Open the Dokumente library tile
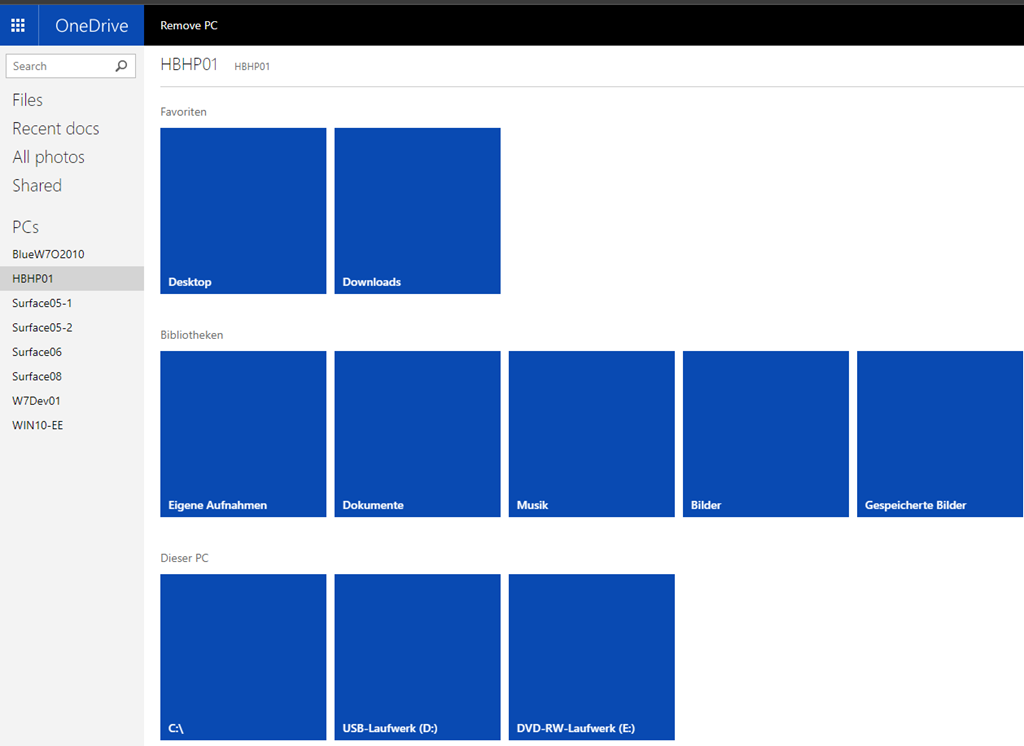 (417, 434)
